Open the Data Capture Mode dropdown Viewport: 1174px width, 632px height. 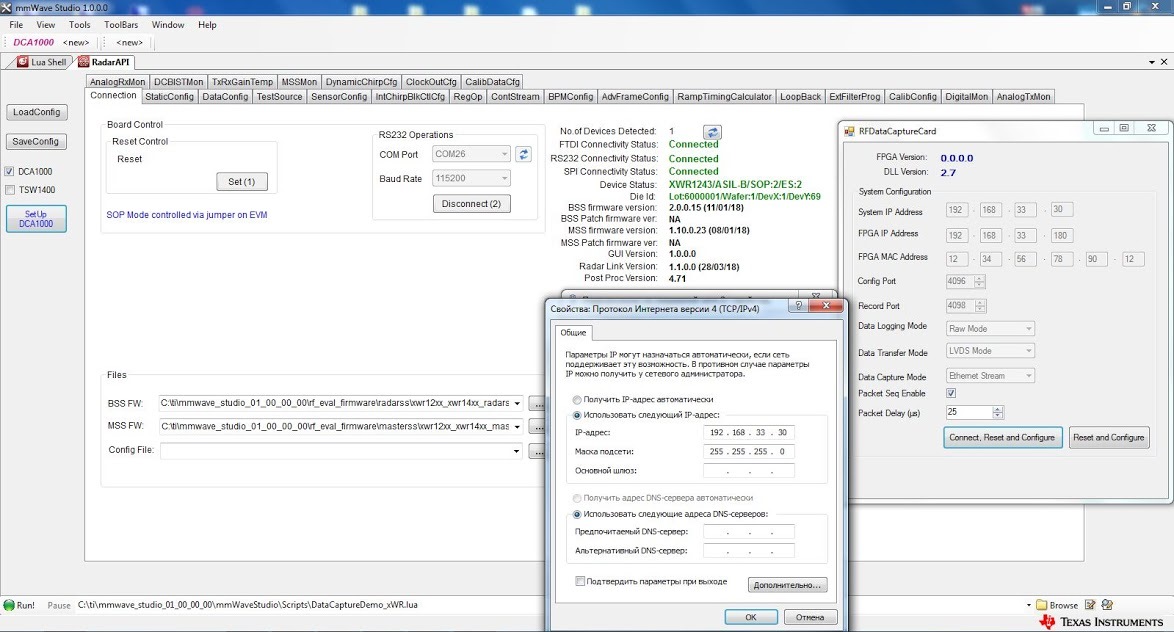point(1028,376)
